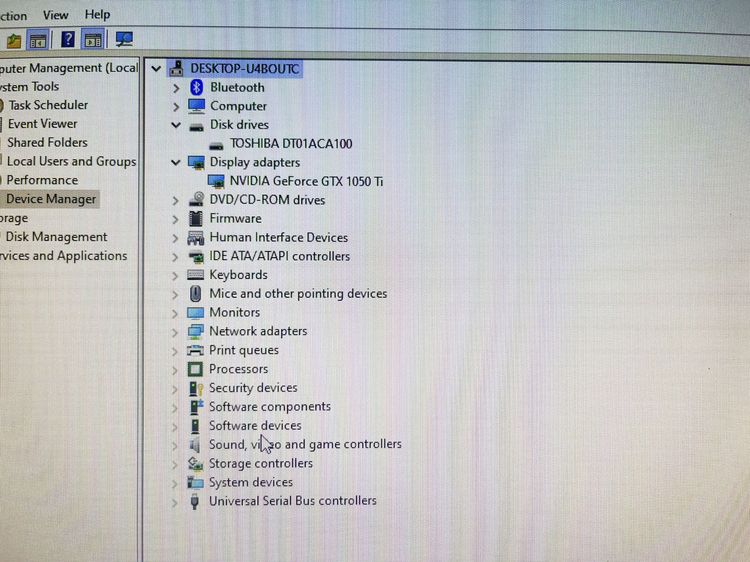This screenshot has height=562, width=750.
Task: Click the Firmware chip icon
Action: (x=196, y=219)
